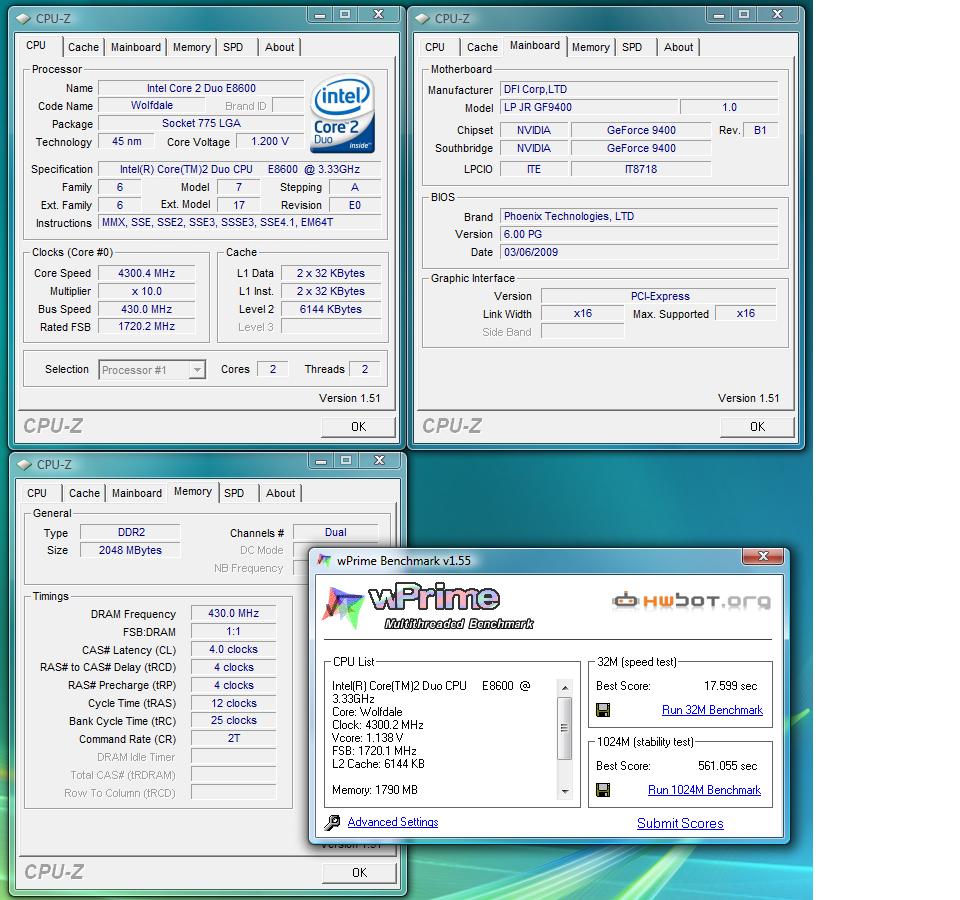Open About tab in CPU-Z CPU window
The image size is (960, 900).
(280, 47)
